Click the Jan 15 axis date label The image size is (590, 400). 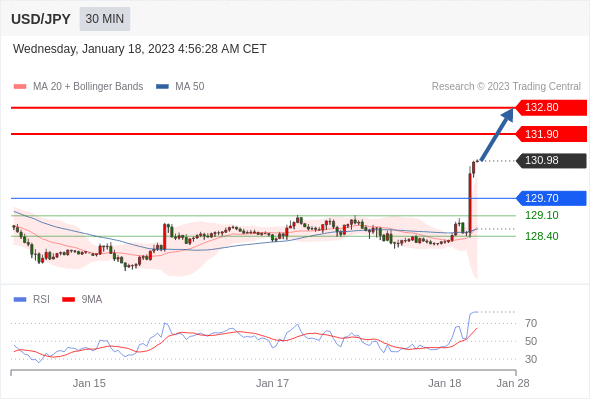(89, 383)
